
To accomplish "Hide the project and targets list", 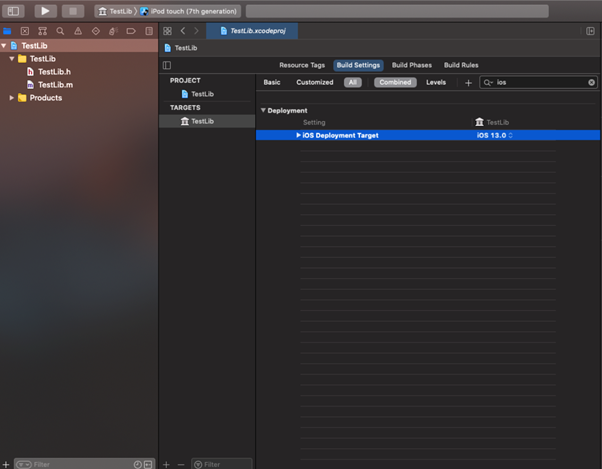I will (167, 65).
